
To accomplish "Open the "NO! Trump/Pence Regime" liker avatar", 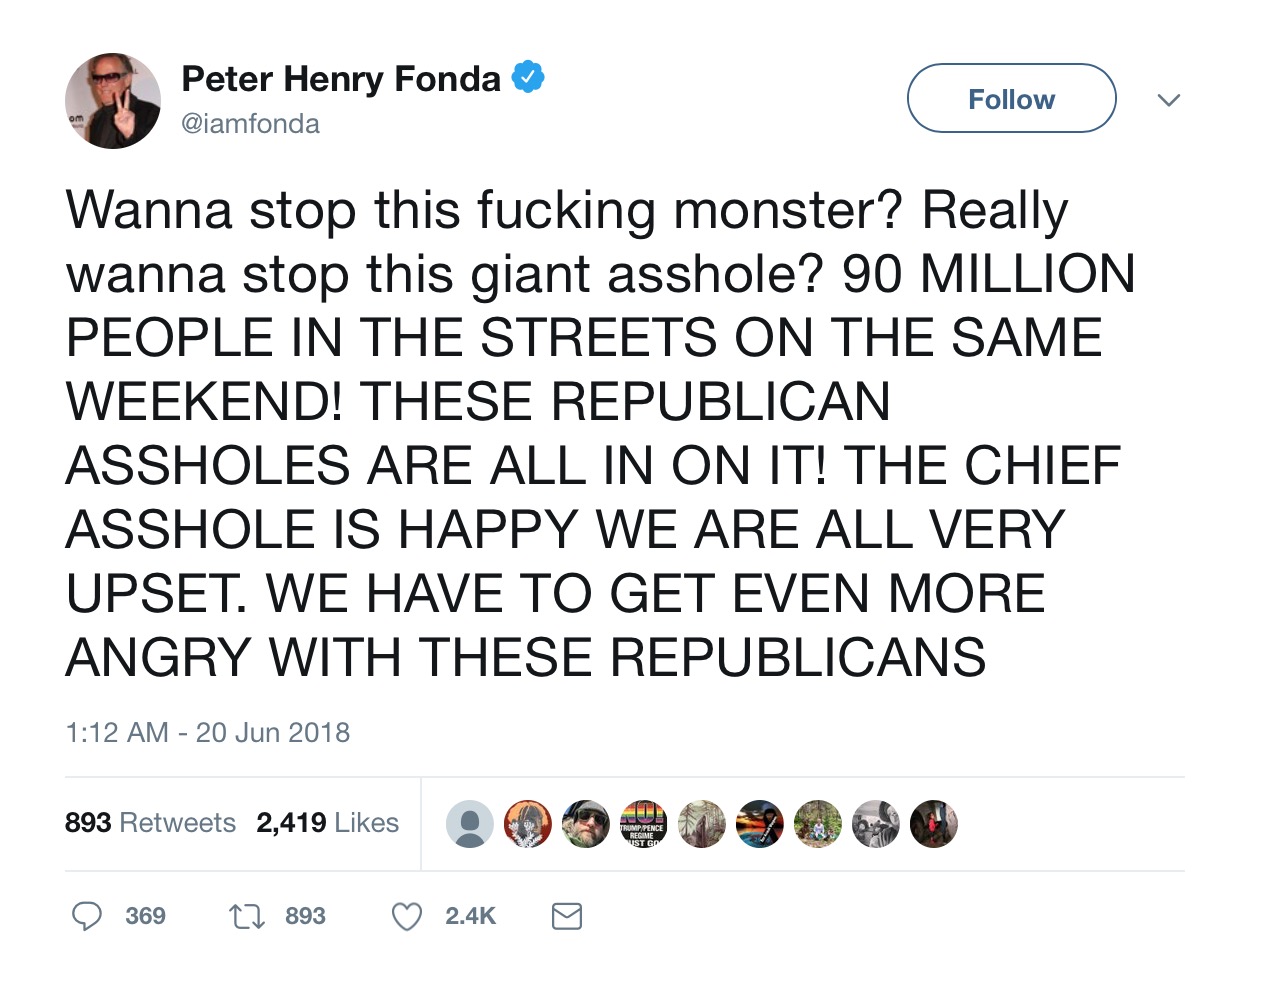I will pyautogui.click(x=644, y=824).
